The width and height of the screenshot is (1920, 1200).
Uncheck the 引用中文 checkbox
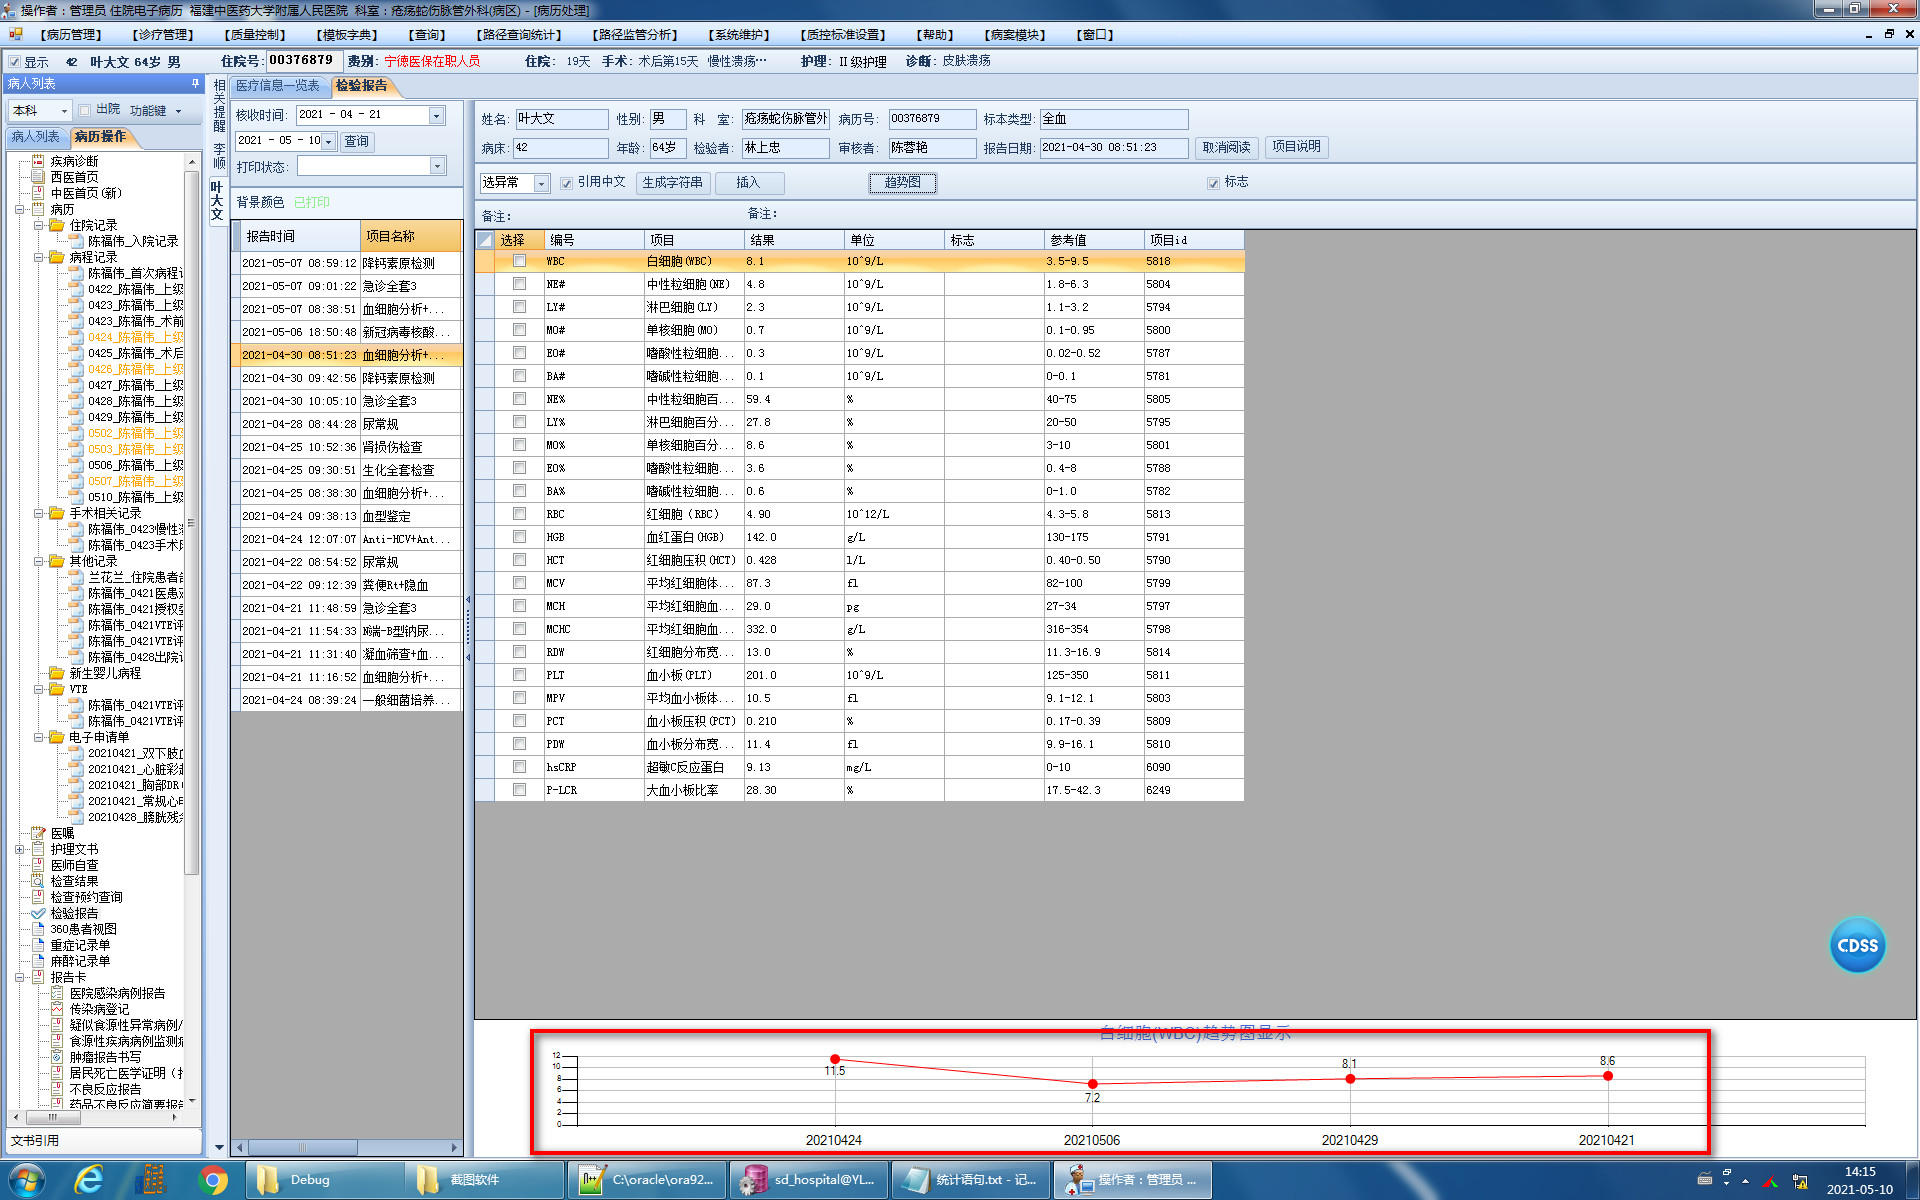[x=566, y=183]
